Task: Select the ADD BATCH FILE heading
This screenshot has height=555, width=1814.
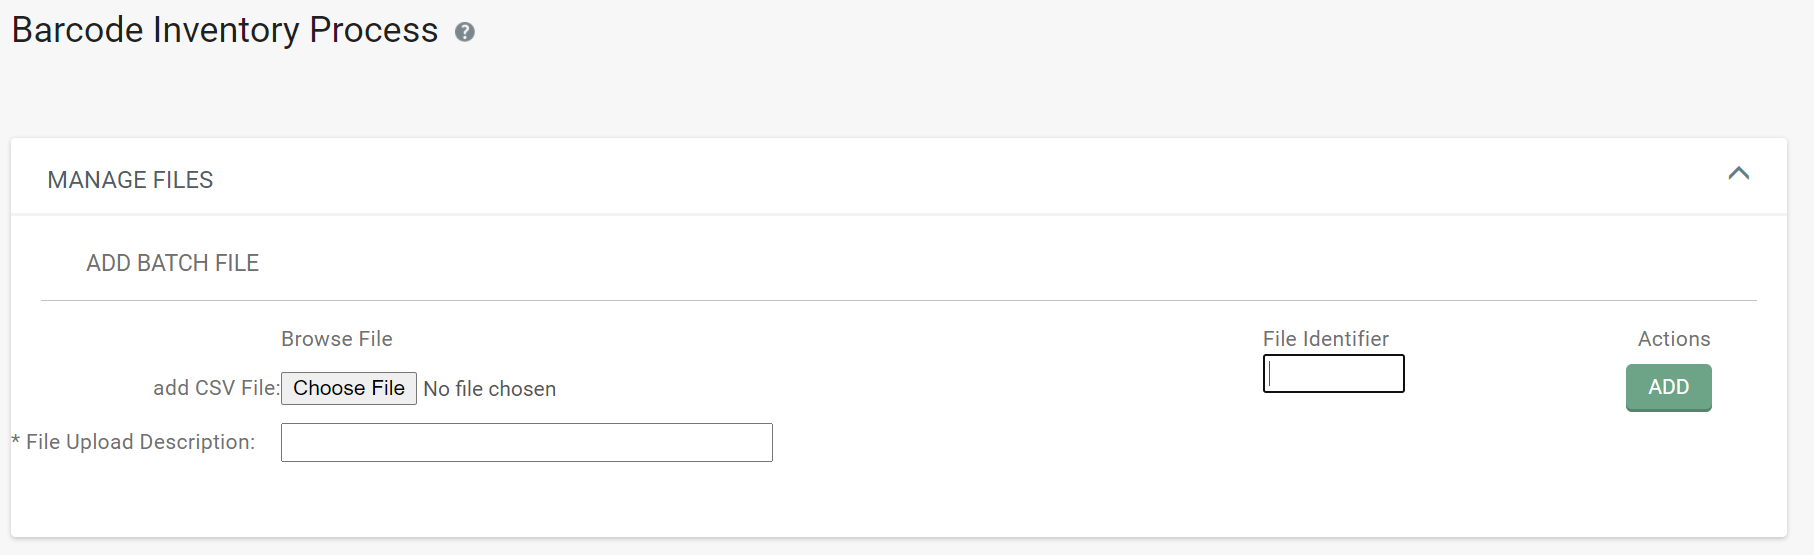Action: [x=172, y=263]
